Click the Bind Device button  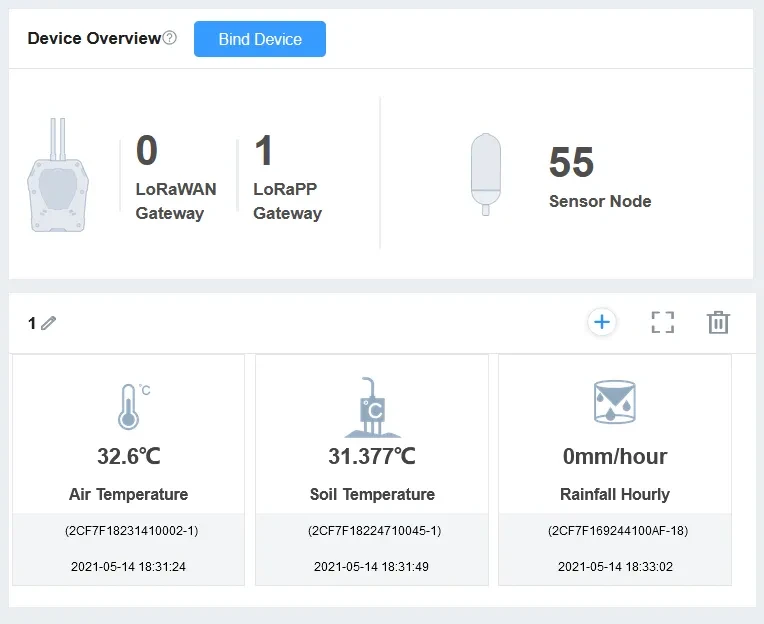click(259, 39)
